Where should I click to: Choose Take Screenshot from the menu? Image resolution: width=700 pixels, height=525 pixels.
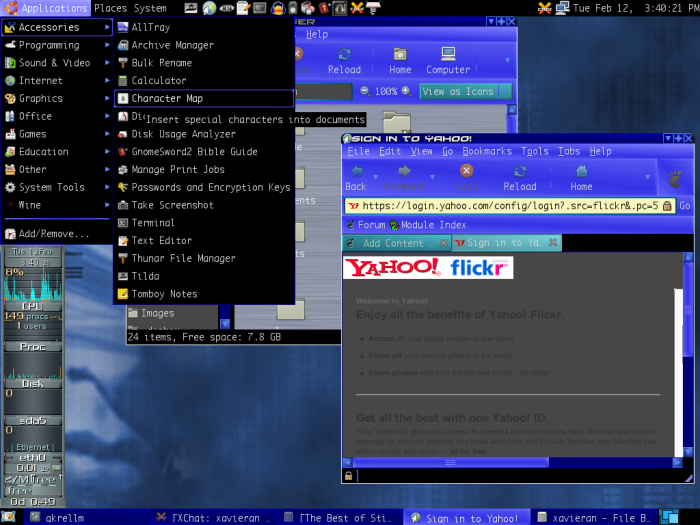point(204,205)
